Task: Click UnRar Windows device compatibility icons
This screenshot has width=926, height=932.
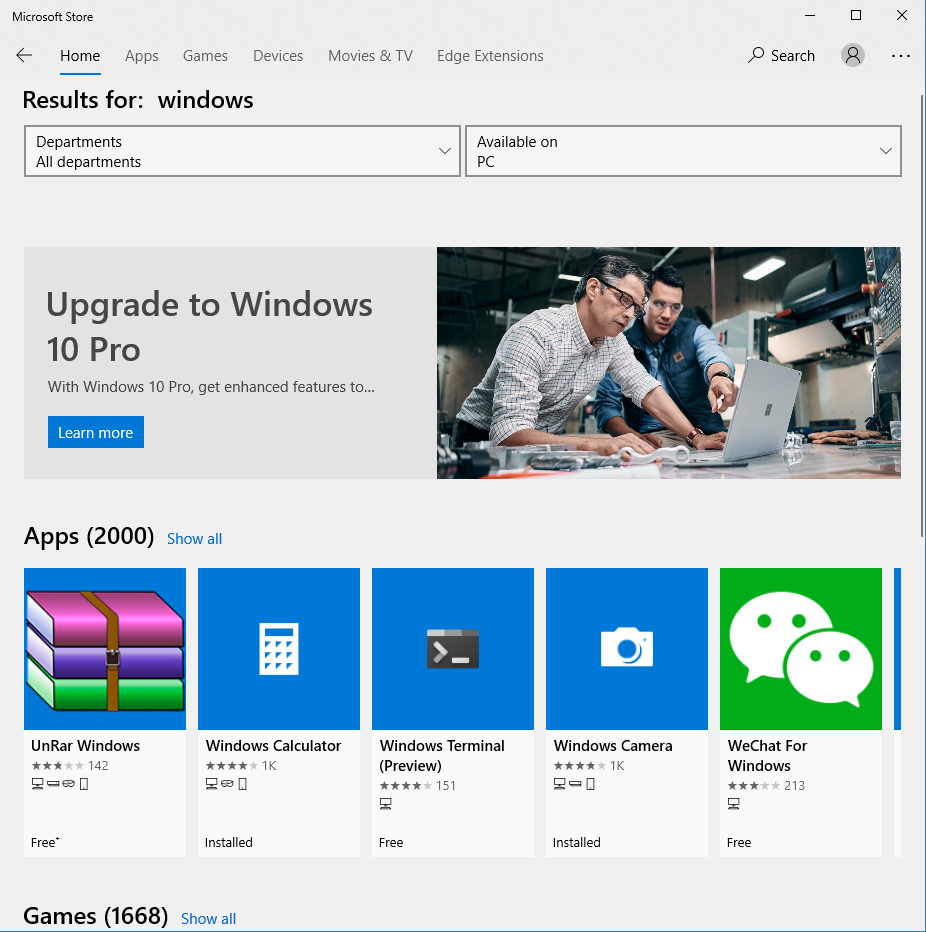Action: pyautogui.click(x=59, y=784)
